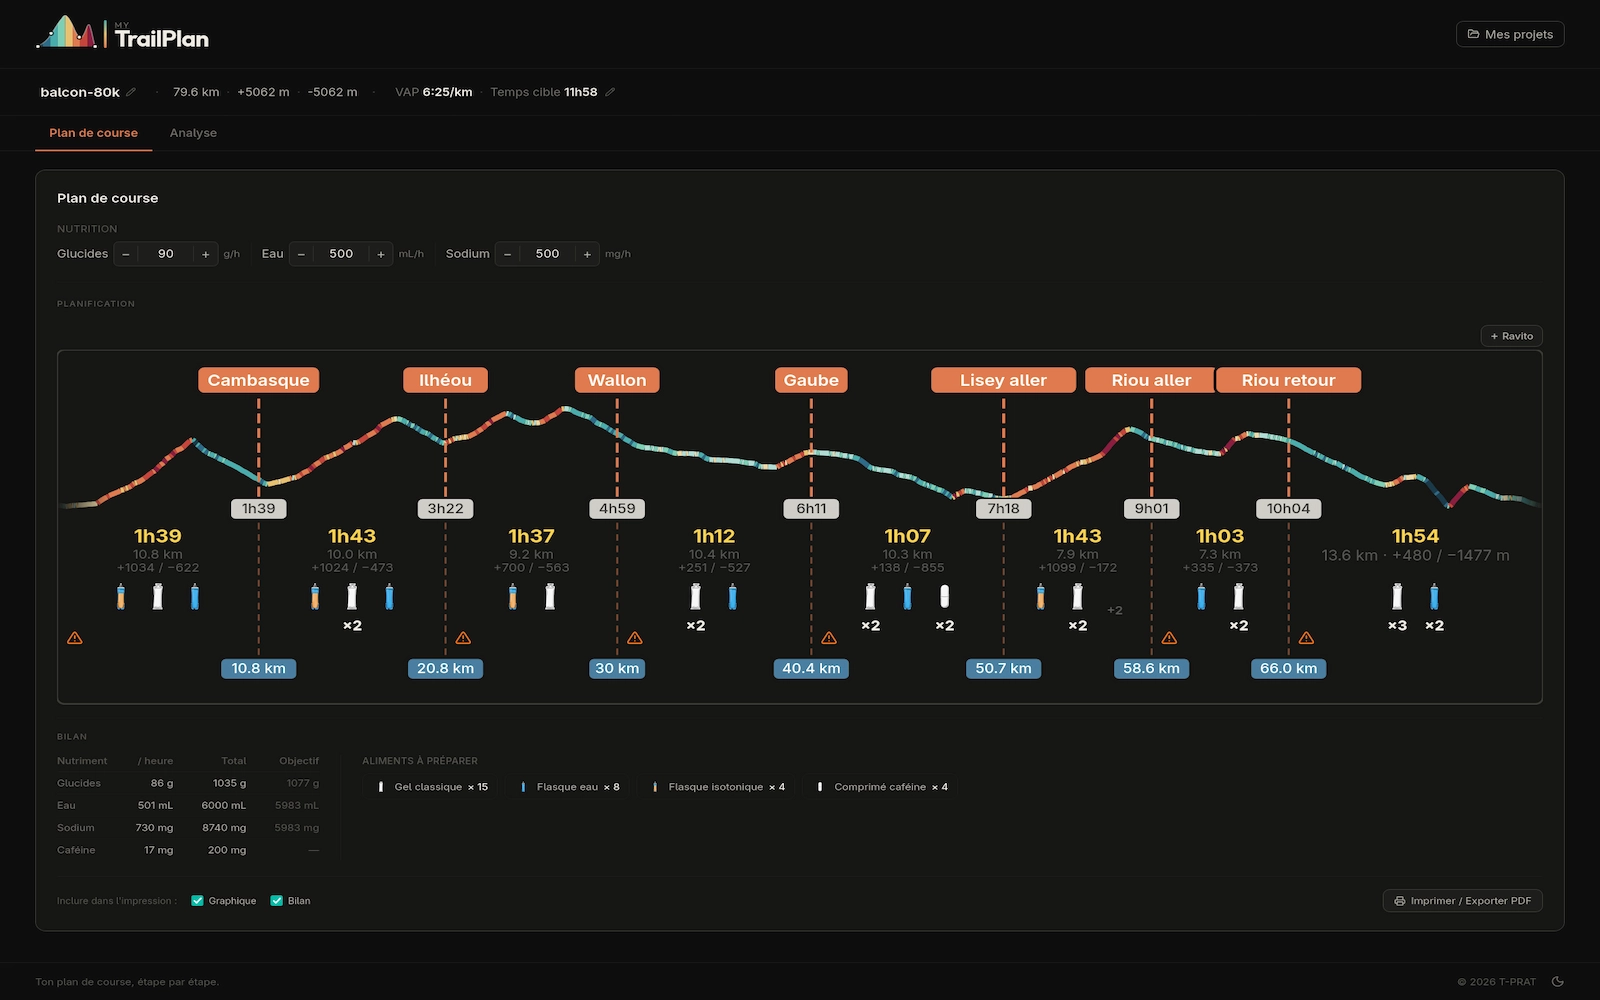Click warning triangle near Gaube line
This screenshot has height=1000, width=1600.
point(829,638)
